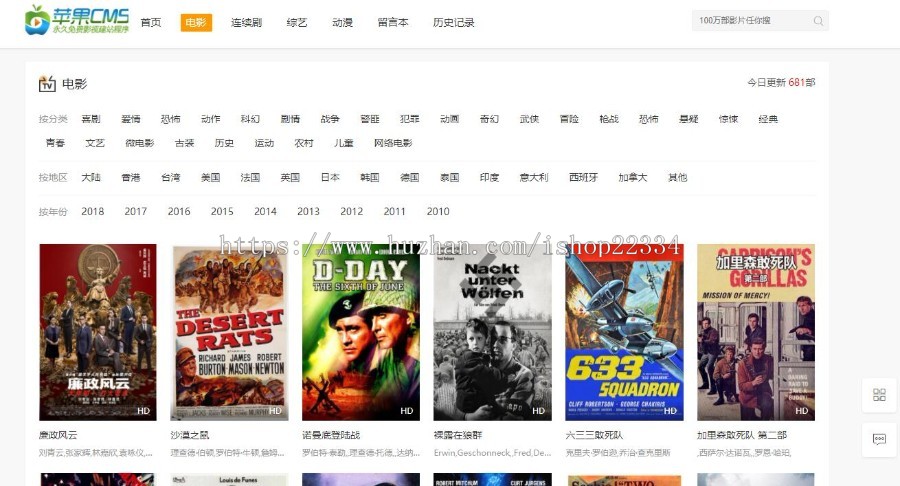Image resolution: width=900 pixels, height=486 pixels.
Task: Filter by 青春 category
Action: (x=55, y=143)
